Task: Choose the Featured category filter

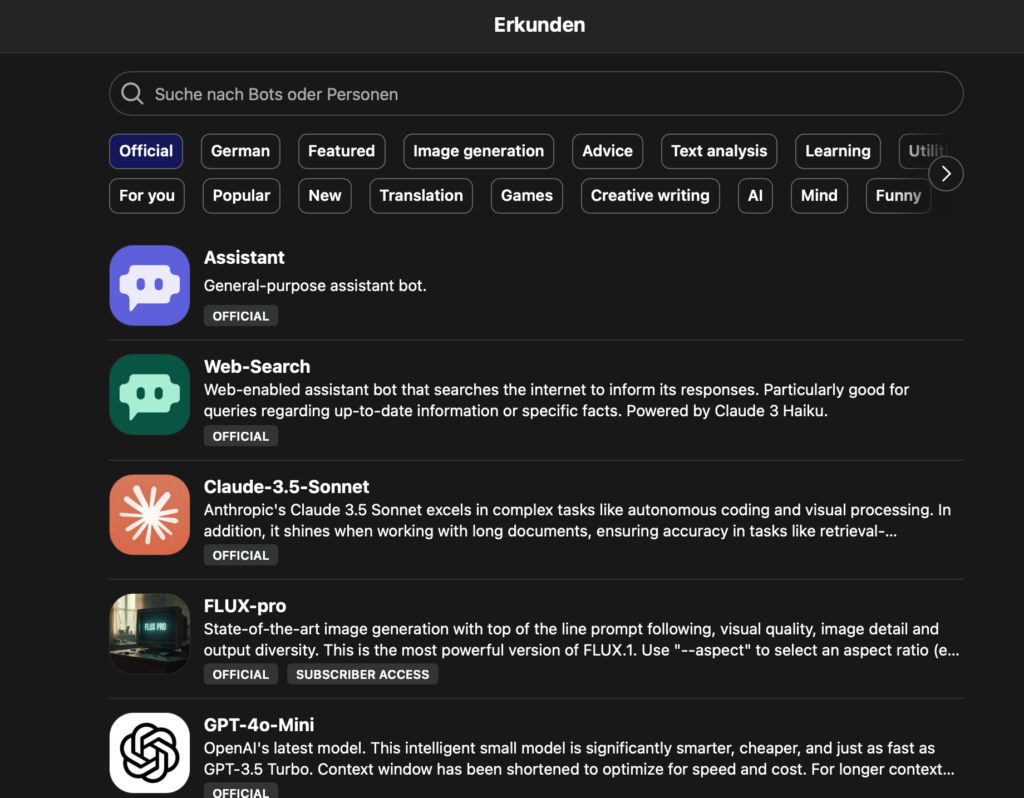Action: click(341, 151)
